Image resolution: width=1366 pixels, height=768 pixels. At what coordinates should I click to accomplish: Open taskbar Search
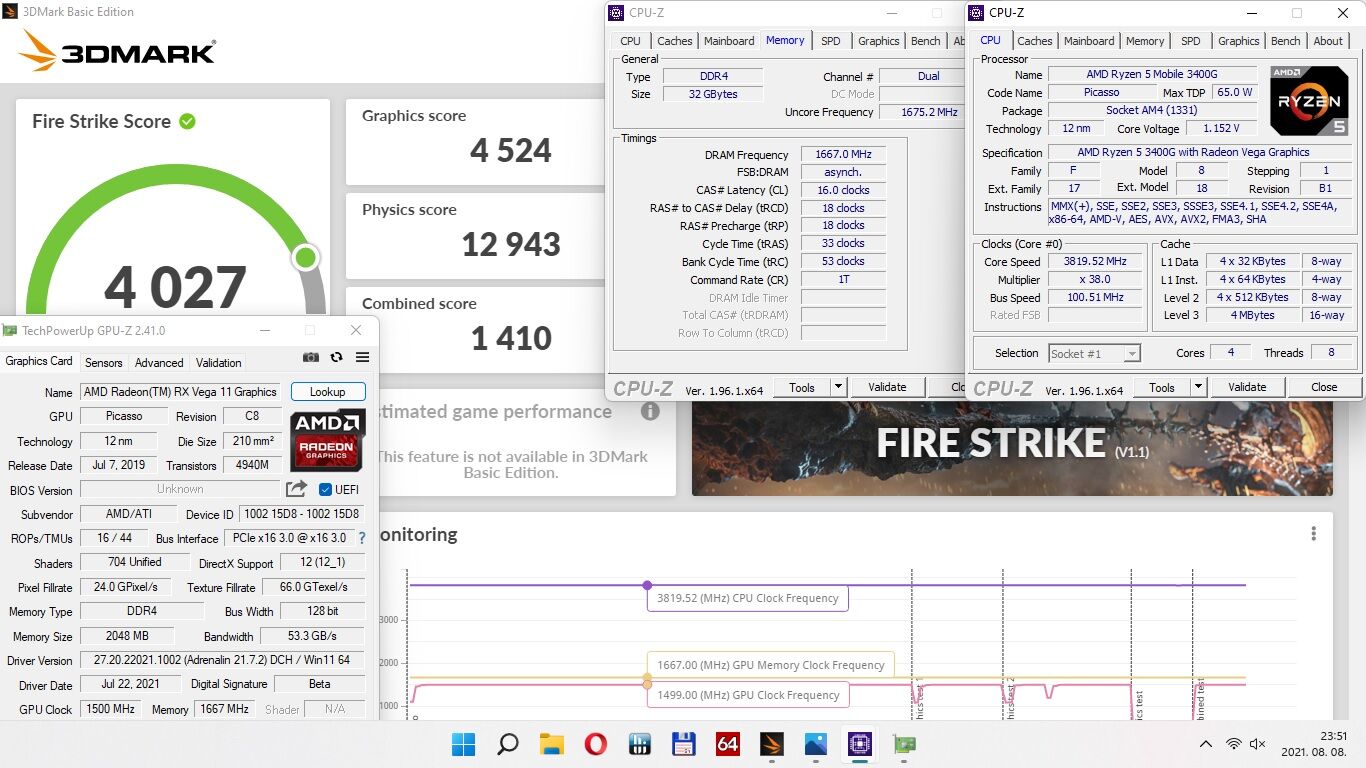tap(507, 744)
